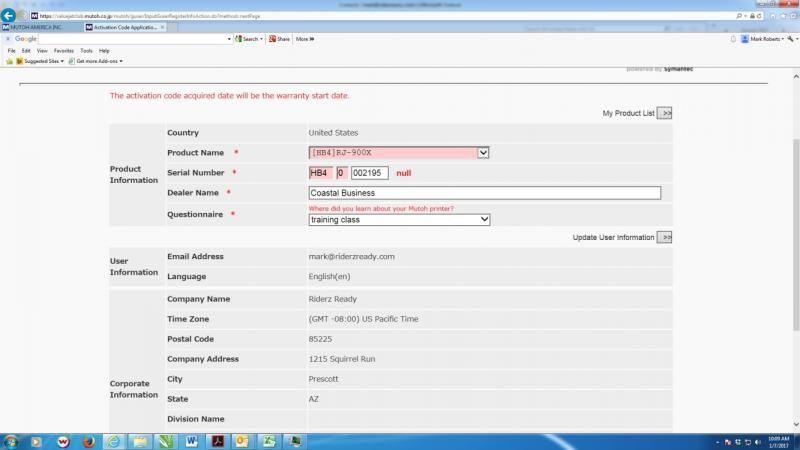Click the postal code '85225' text
This screenshot has width=800, height=450.
click(320, 339)
